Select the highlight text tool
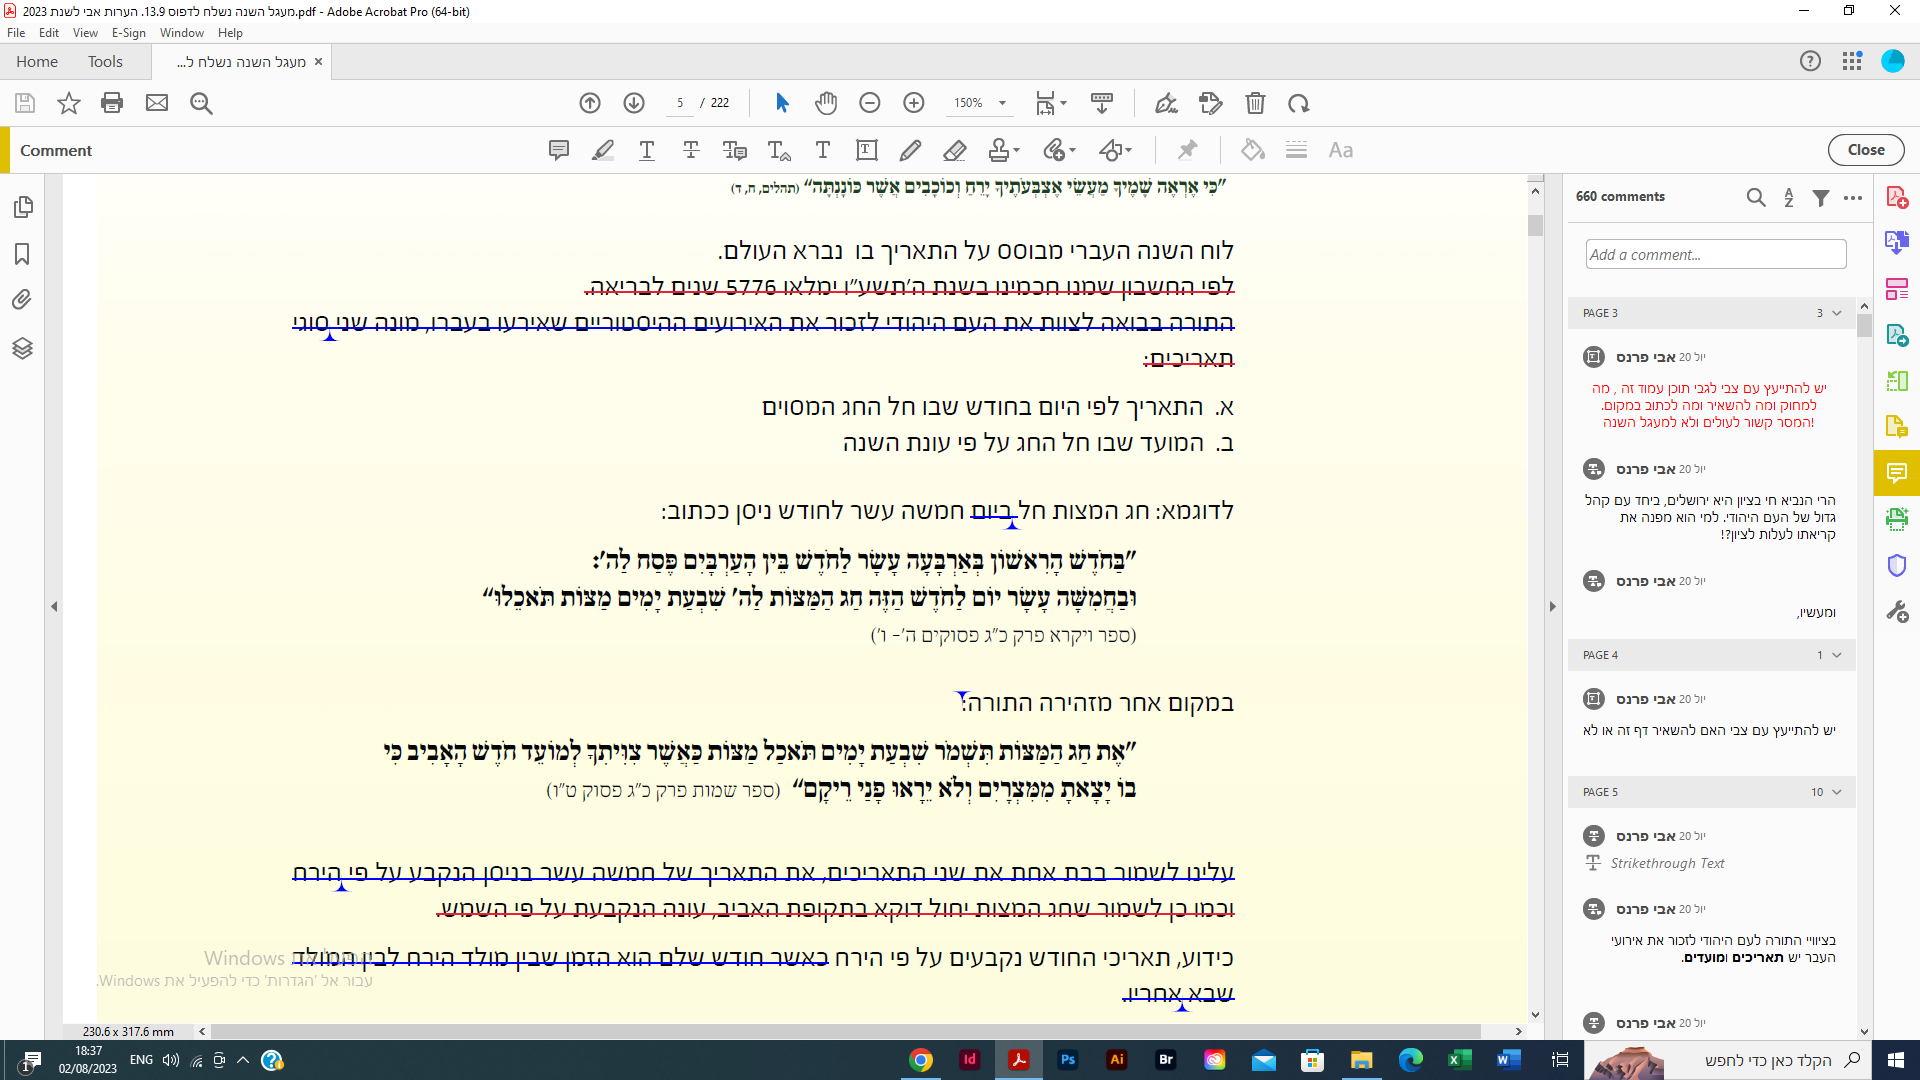 pos(603,150)
